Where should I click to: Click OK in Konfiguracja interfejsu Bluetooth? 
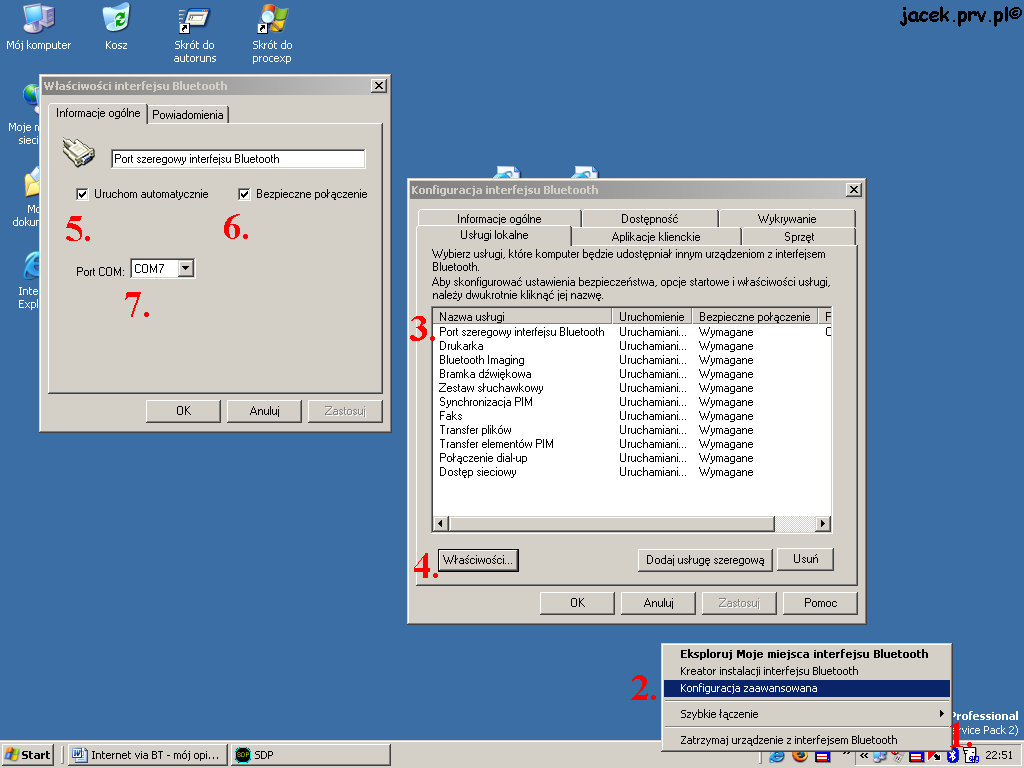pyautogui.click(x=577, y=603)
